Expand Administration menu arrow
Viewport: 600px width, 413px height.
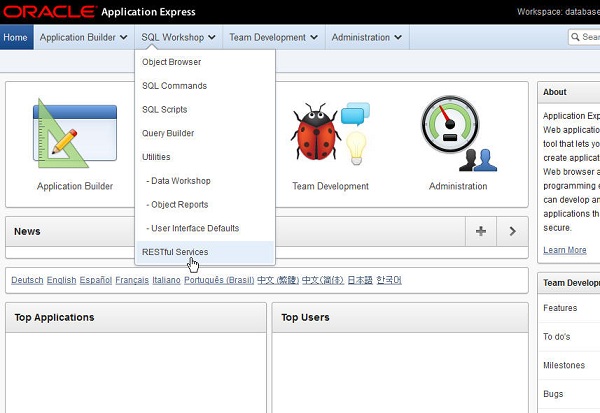tap(398, 37)
